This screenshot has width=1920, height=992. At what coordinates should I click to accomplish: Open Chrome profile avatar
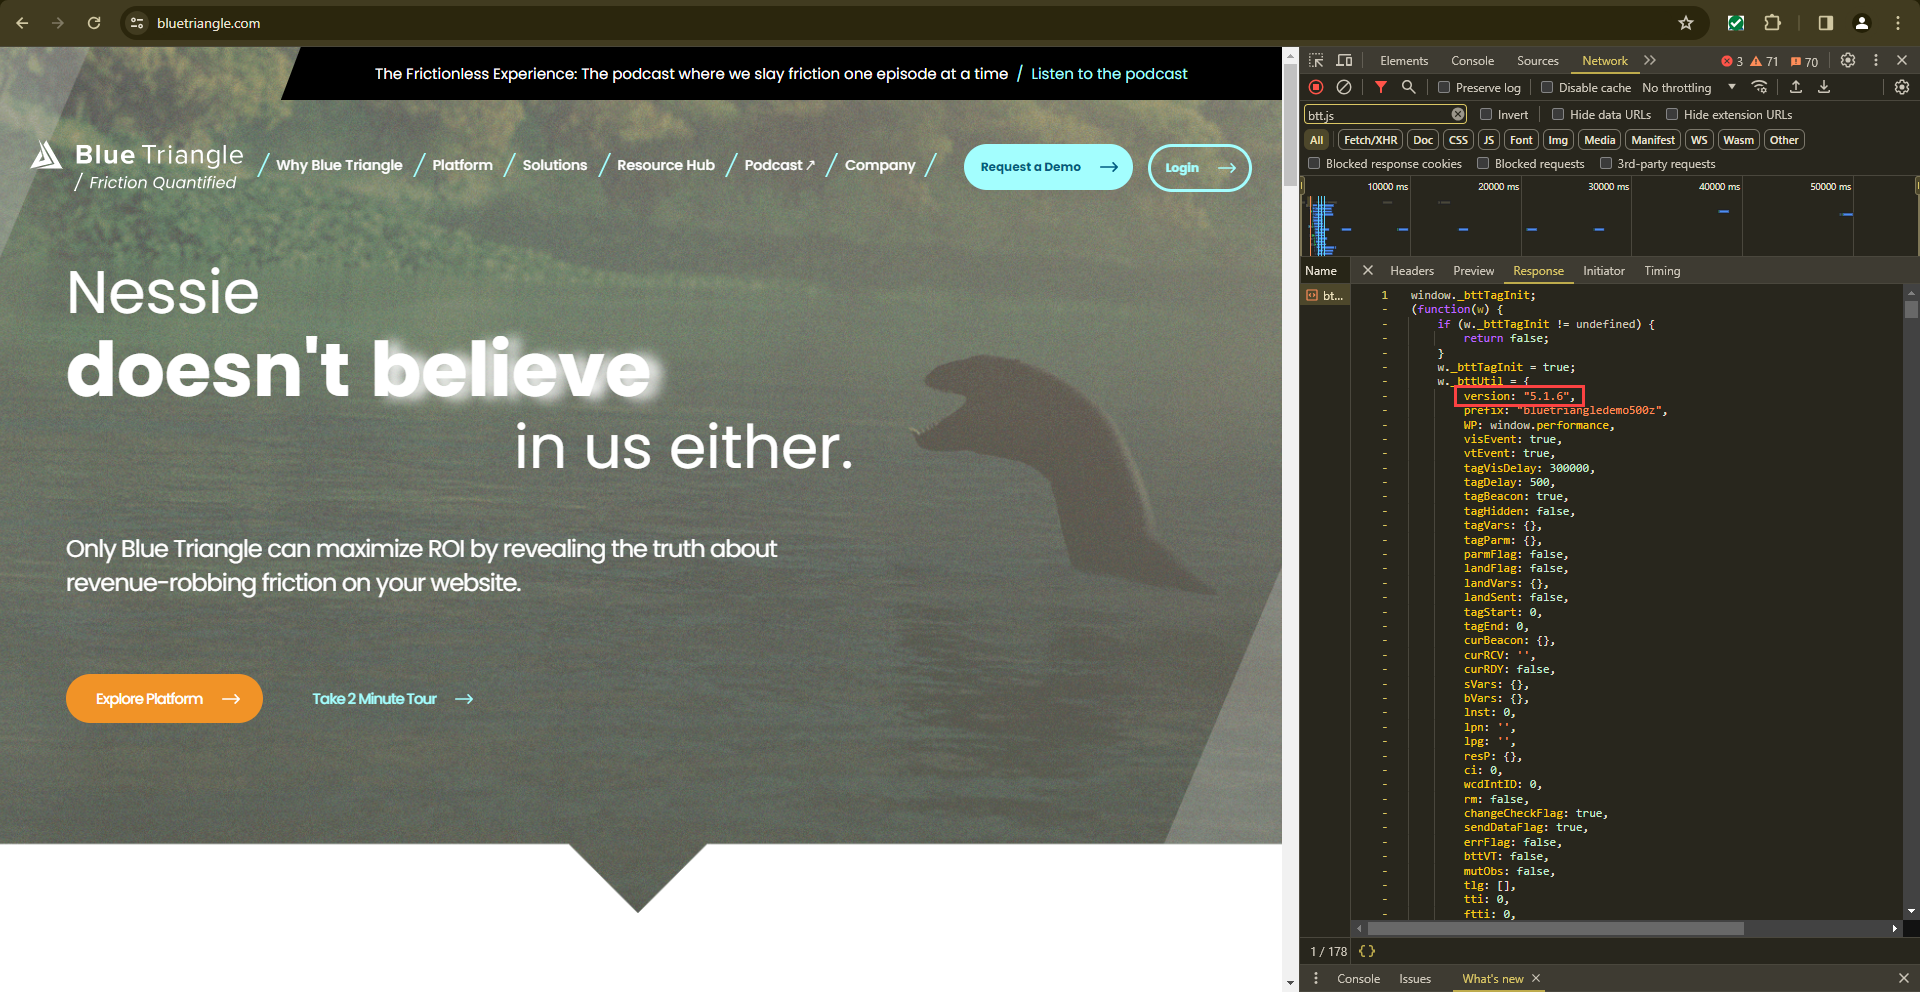pos(1862,23)
